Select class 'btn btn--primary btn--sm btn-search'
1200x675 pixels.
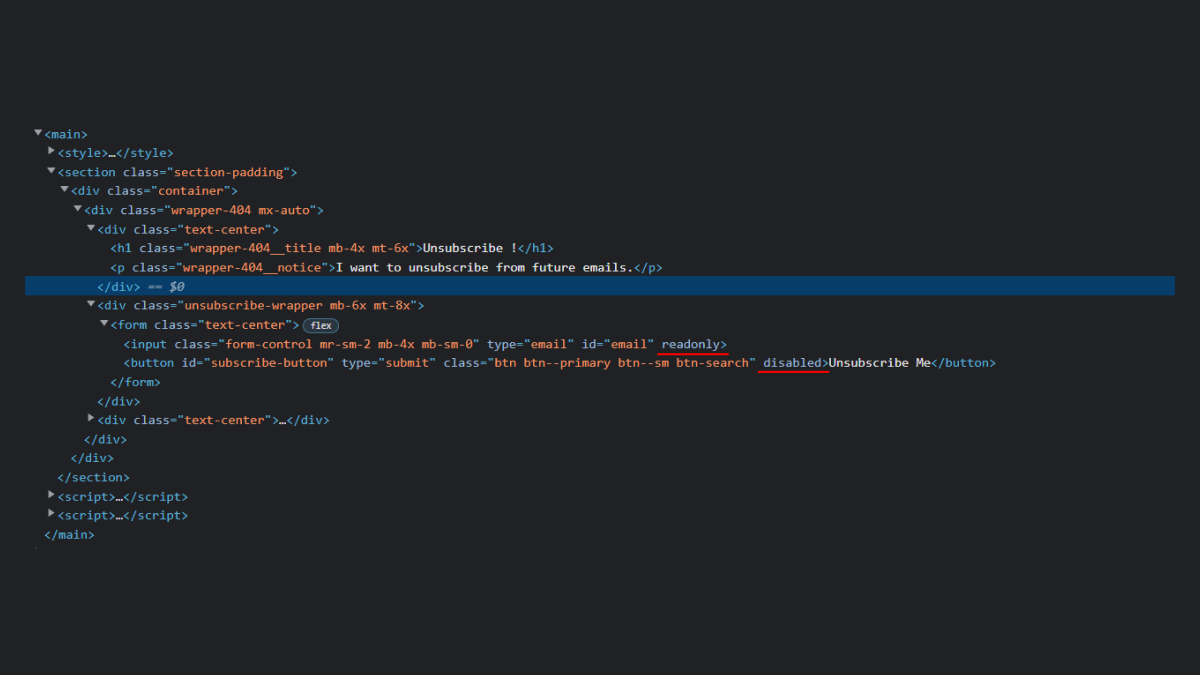click(622, 363)
